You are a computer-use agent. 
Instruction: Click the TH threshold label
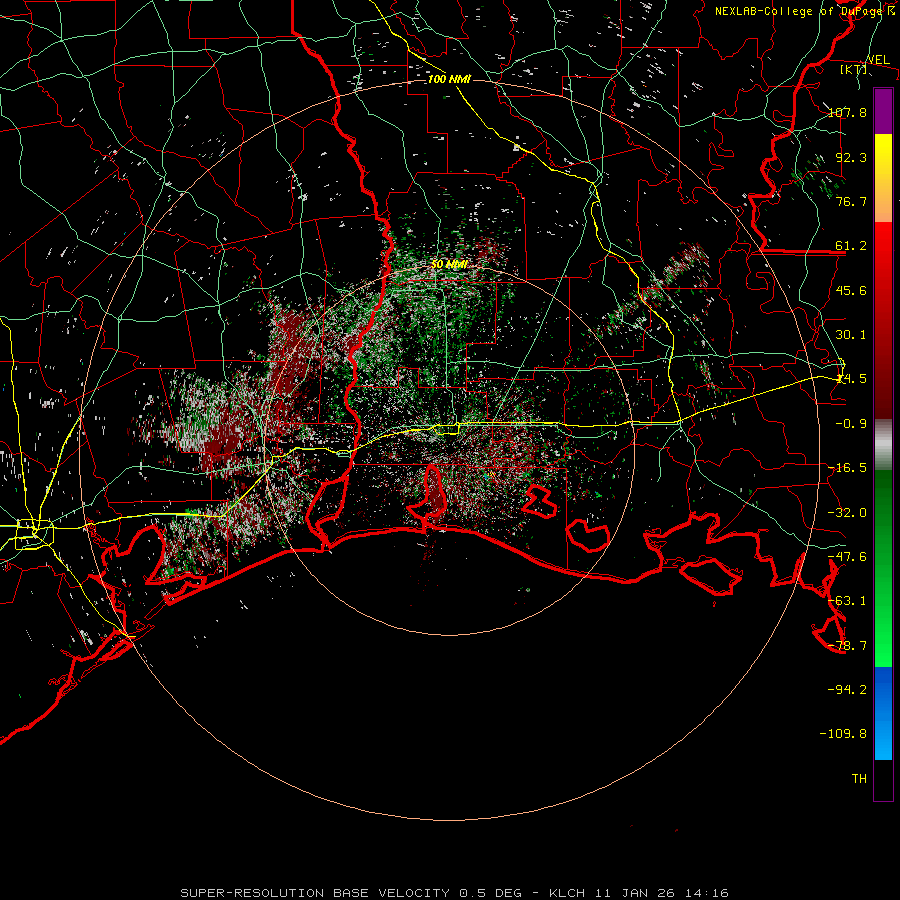coord(859,778)
